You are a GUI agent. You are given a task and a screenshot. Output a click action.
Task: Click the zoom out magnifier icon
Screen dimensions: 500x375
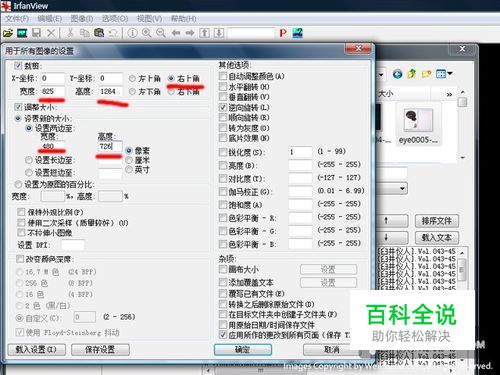coord(161,33)
